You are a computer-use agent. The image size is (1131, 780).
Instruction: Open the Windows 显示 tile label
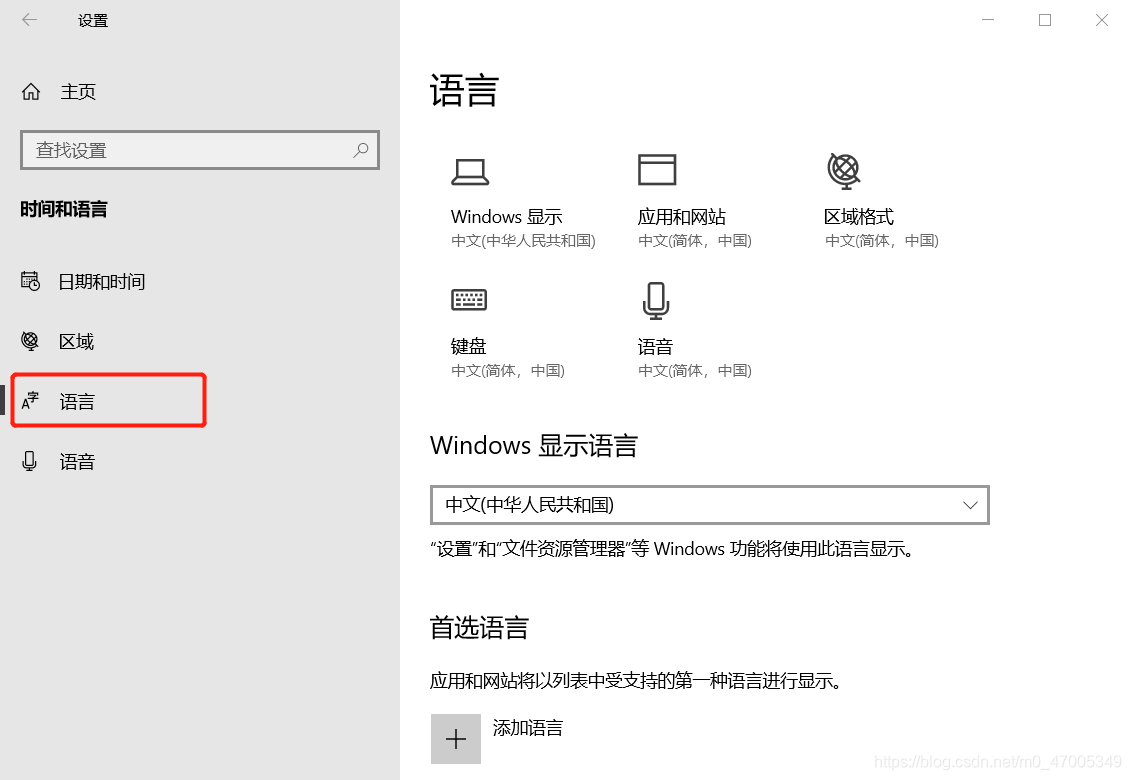click(x=506, y=216)
